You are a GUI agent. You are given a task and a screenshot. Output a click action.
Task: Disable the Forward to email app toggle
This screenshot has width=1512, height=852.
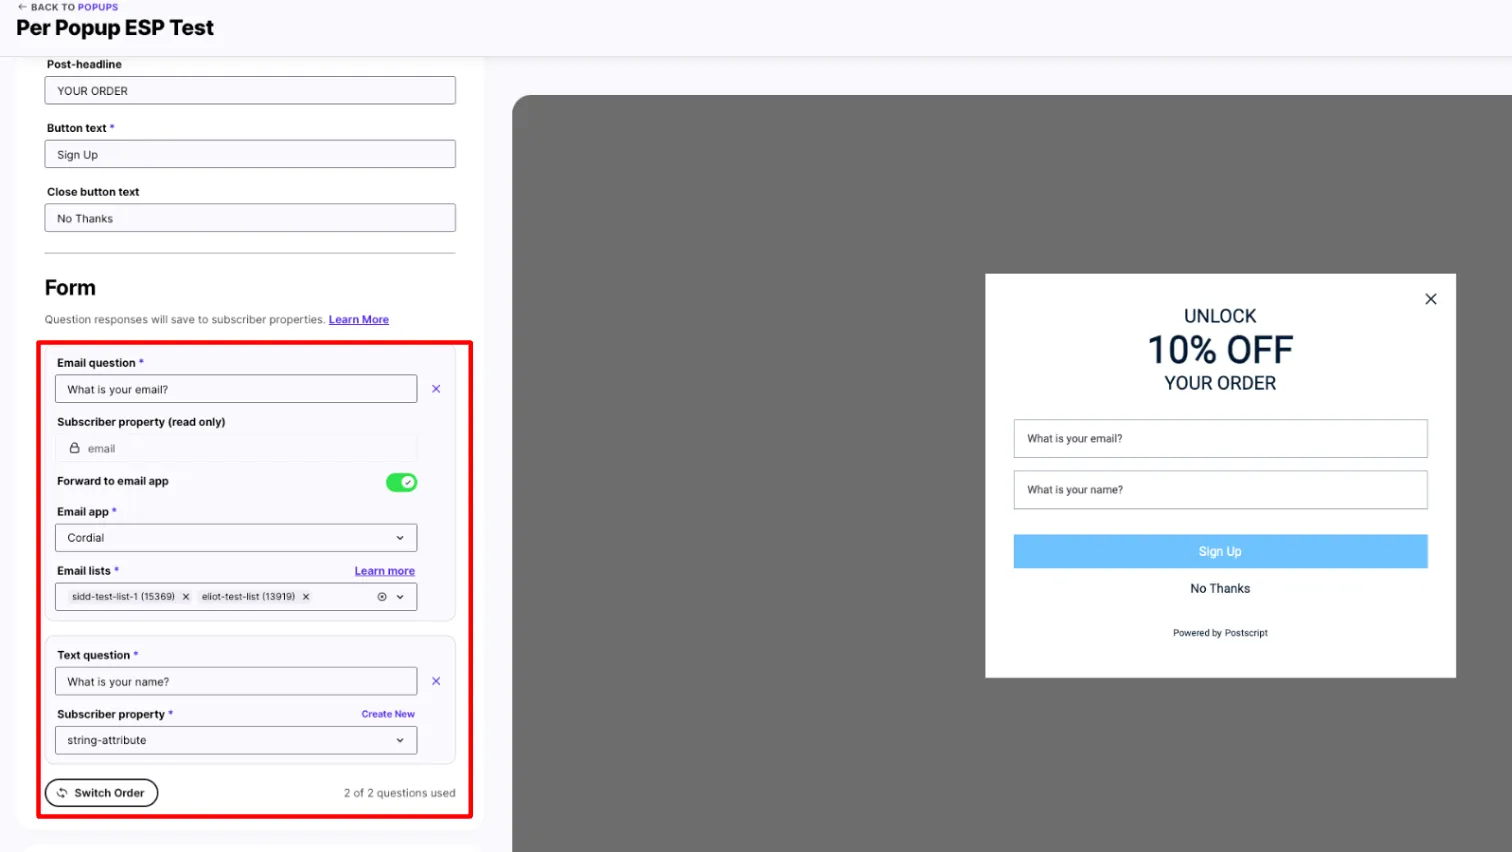click(x=401, y=482)
